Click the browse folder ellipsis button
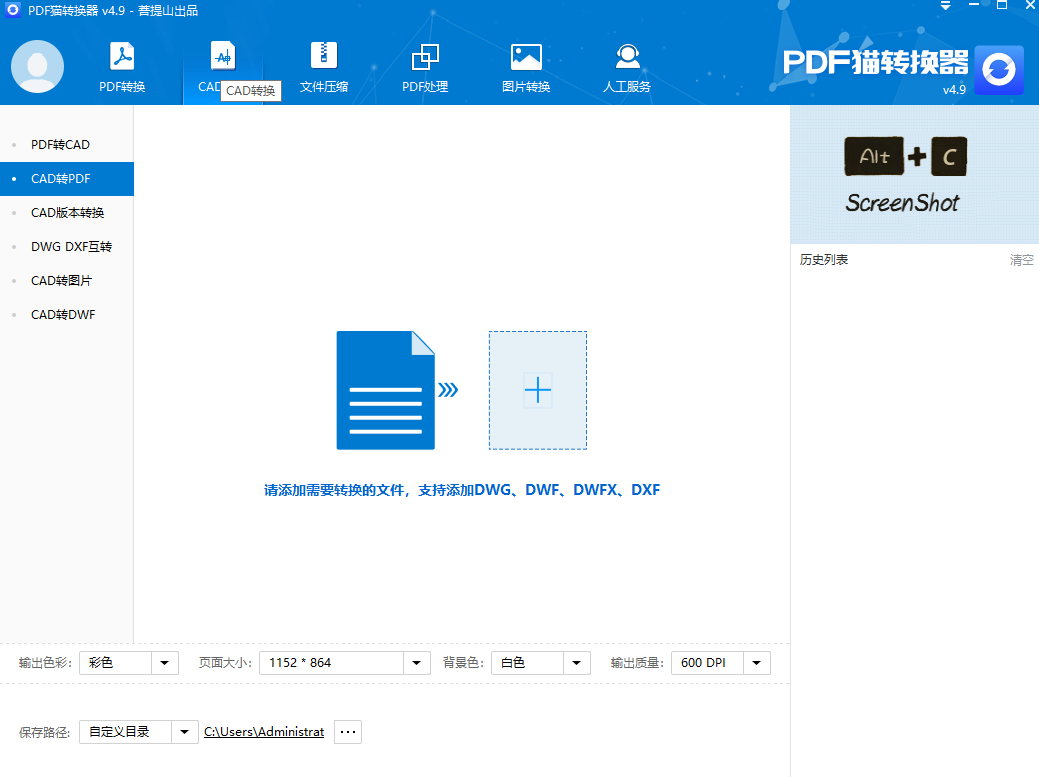This screenshot has height=777, width=1039. (x=348, y=732)
